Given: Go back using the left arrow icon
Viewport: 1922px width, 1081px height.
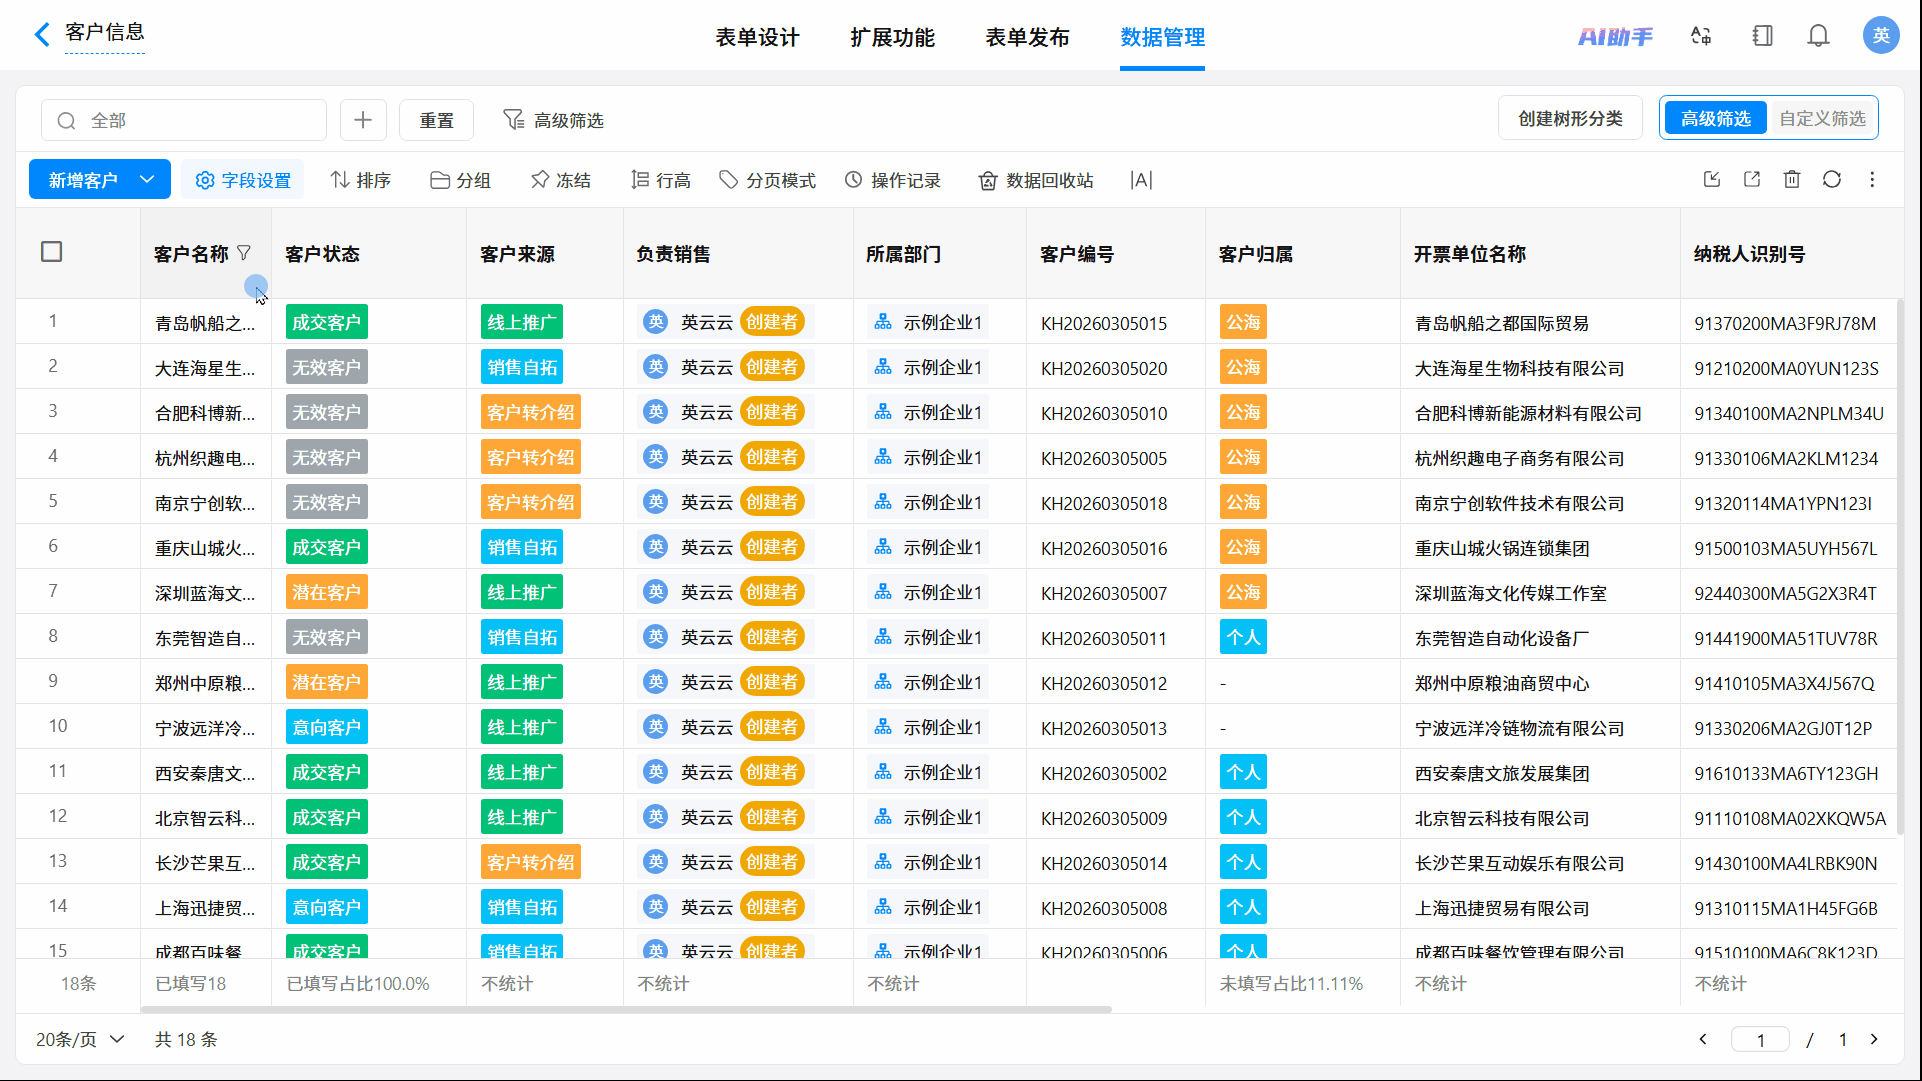Looking at the screenshot, I should (41, 35).
